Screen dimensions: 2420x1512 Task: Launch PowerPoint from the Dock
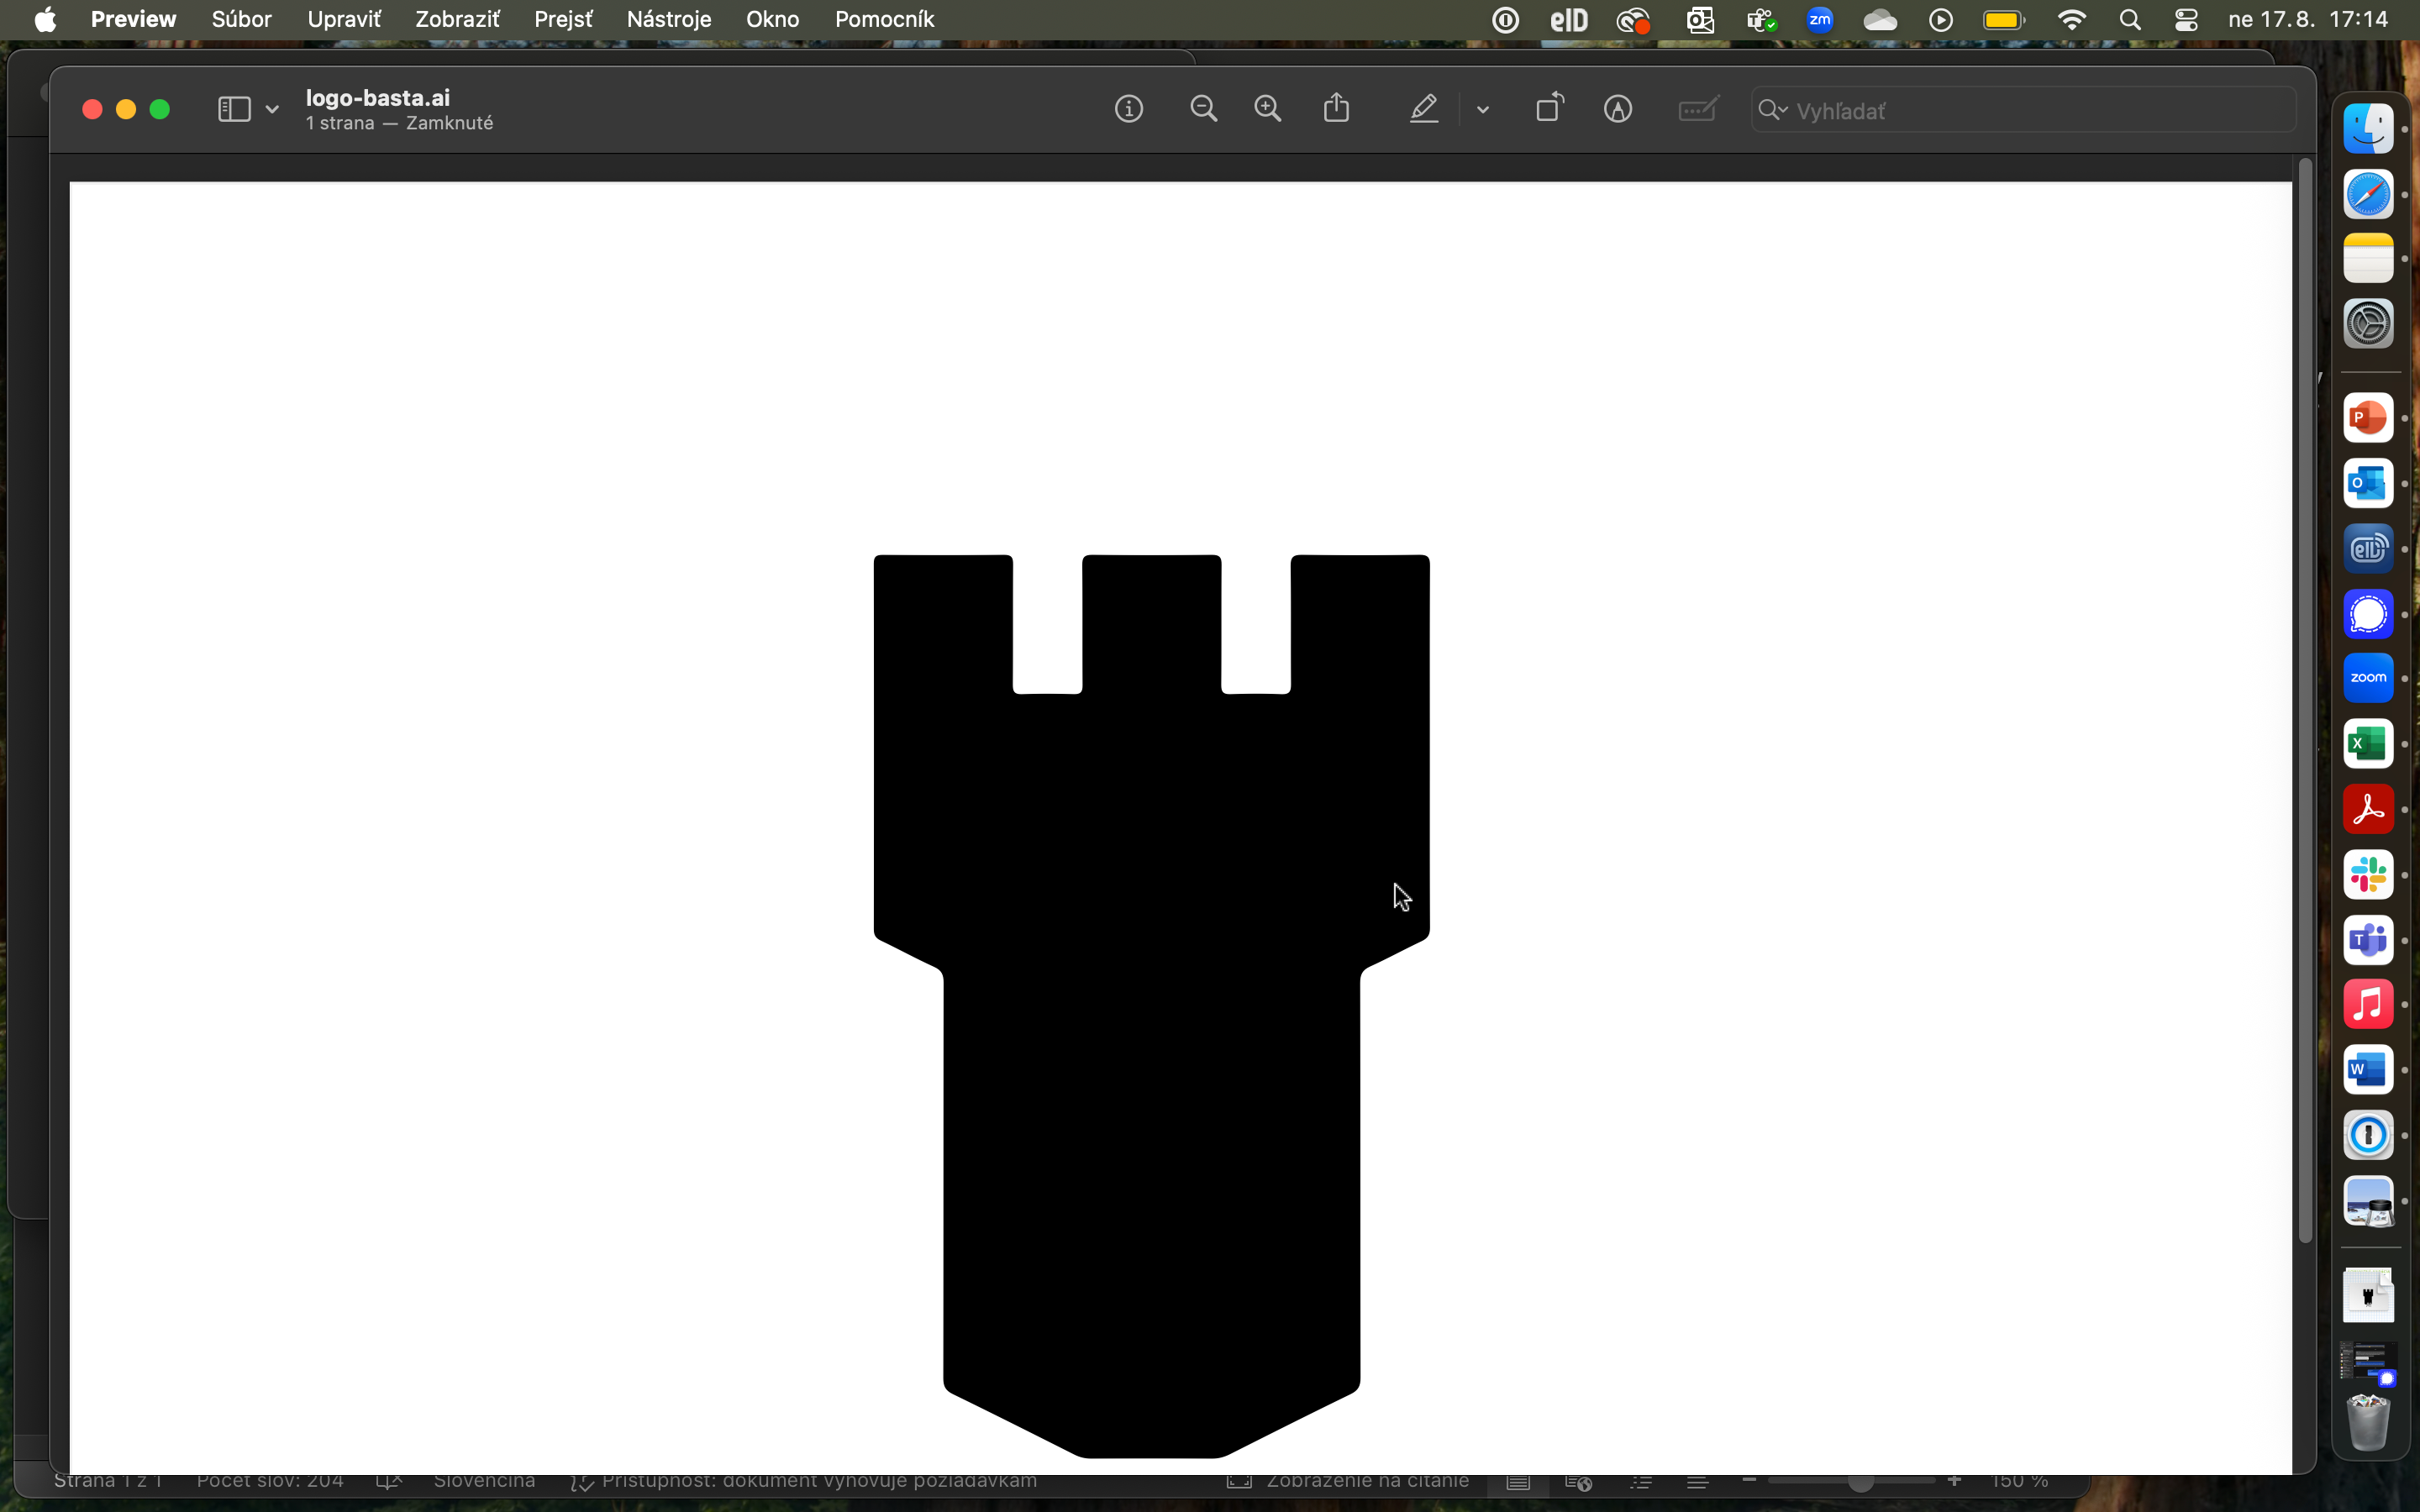point(2368,418)
